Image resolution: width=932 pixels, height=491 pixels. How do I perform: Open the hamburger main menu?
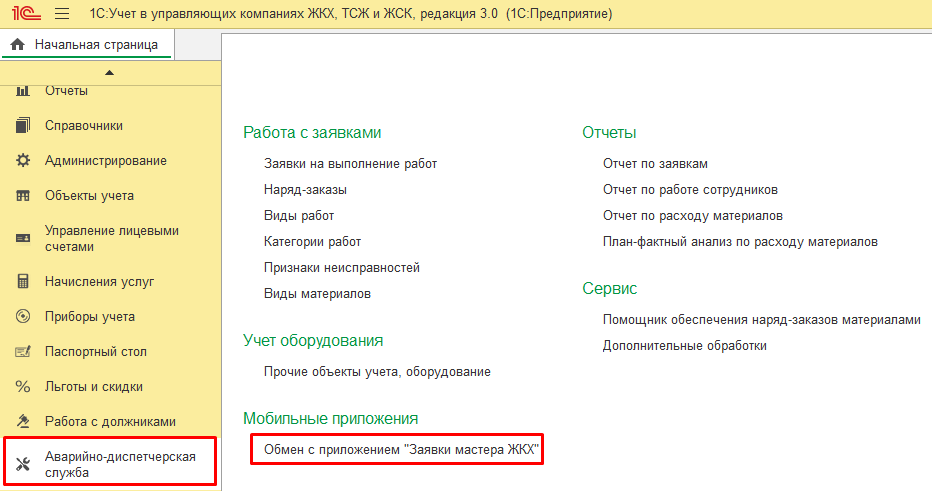pos(62,13)
